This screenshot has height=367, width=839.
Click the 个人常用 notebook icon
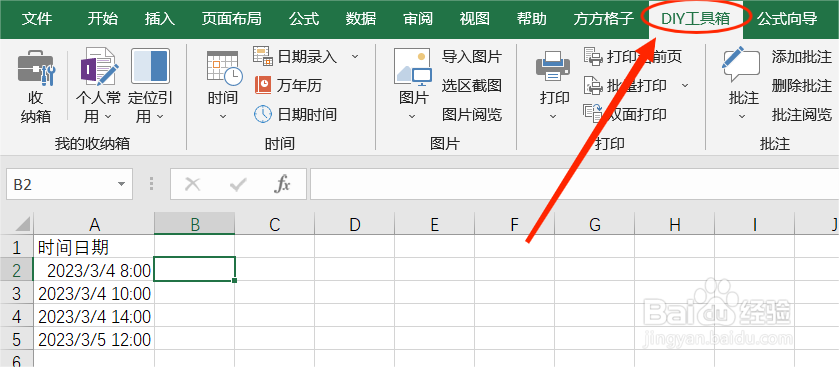coord(100,67)
